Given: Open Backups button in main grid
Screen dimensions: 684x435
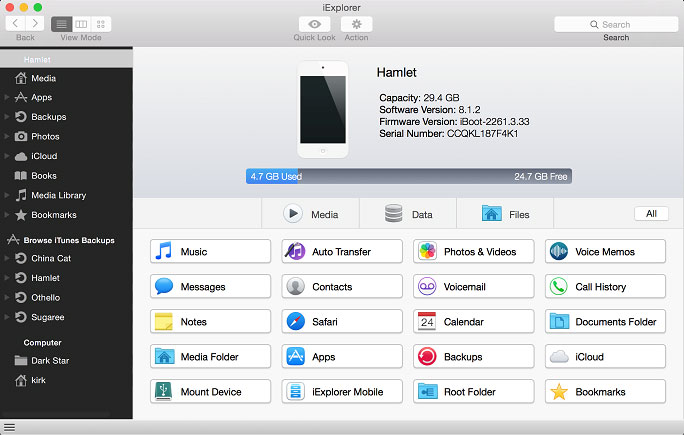Looking at the screenshot, I should [473, 356].
